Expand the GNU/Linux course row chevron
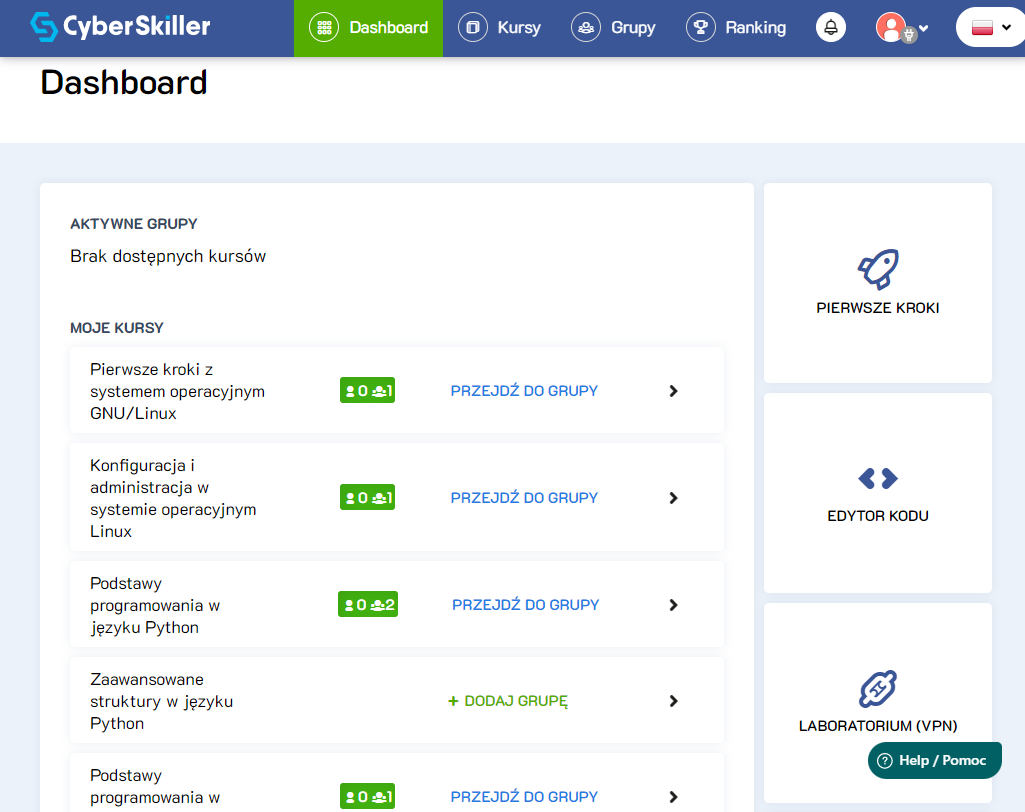This screenshot has width=1025, height=812. (673, 391)
